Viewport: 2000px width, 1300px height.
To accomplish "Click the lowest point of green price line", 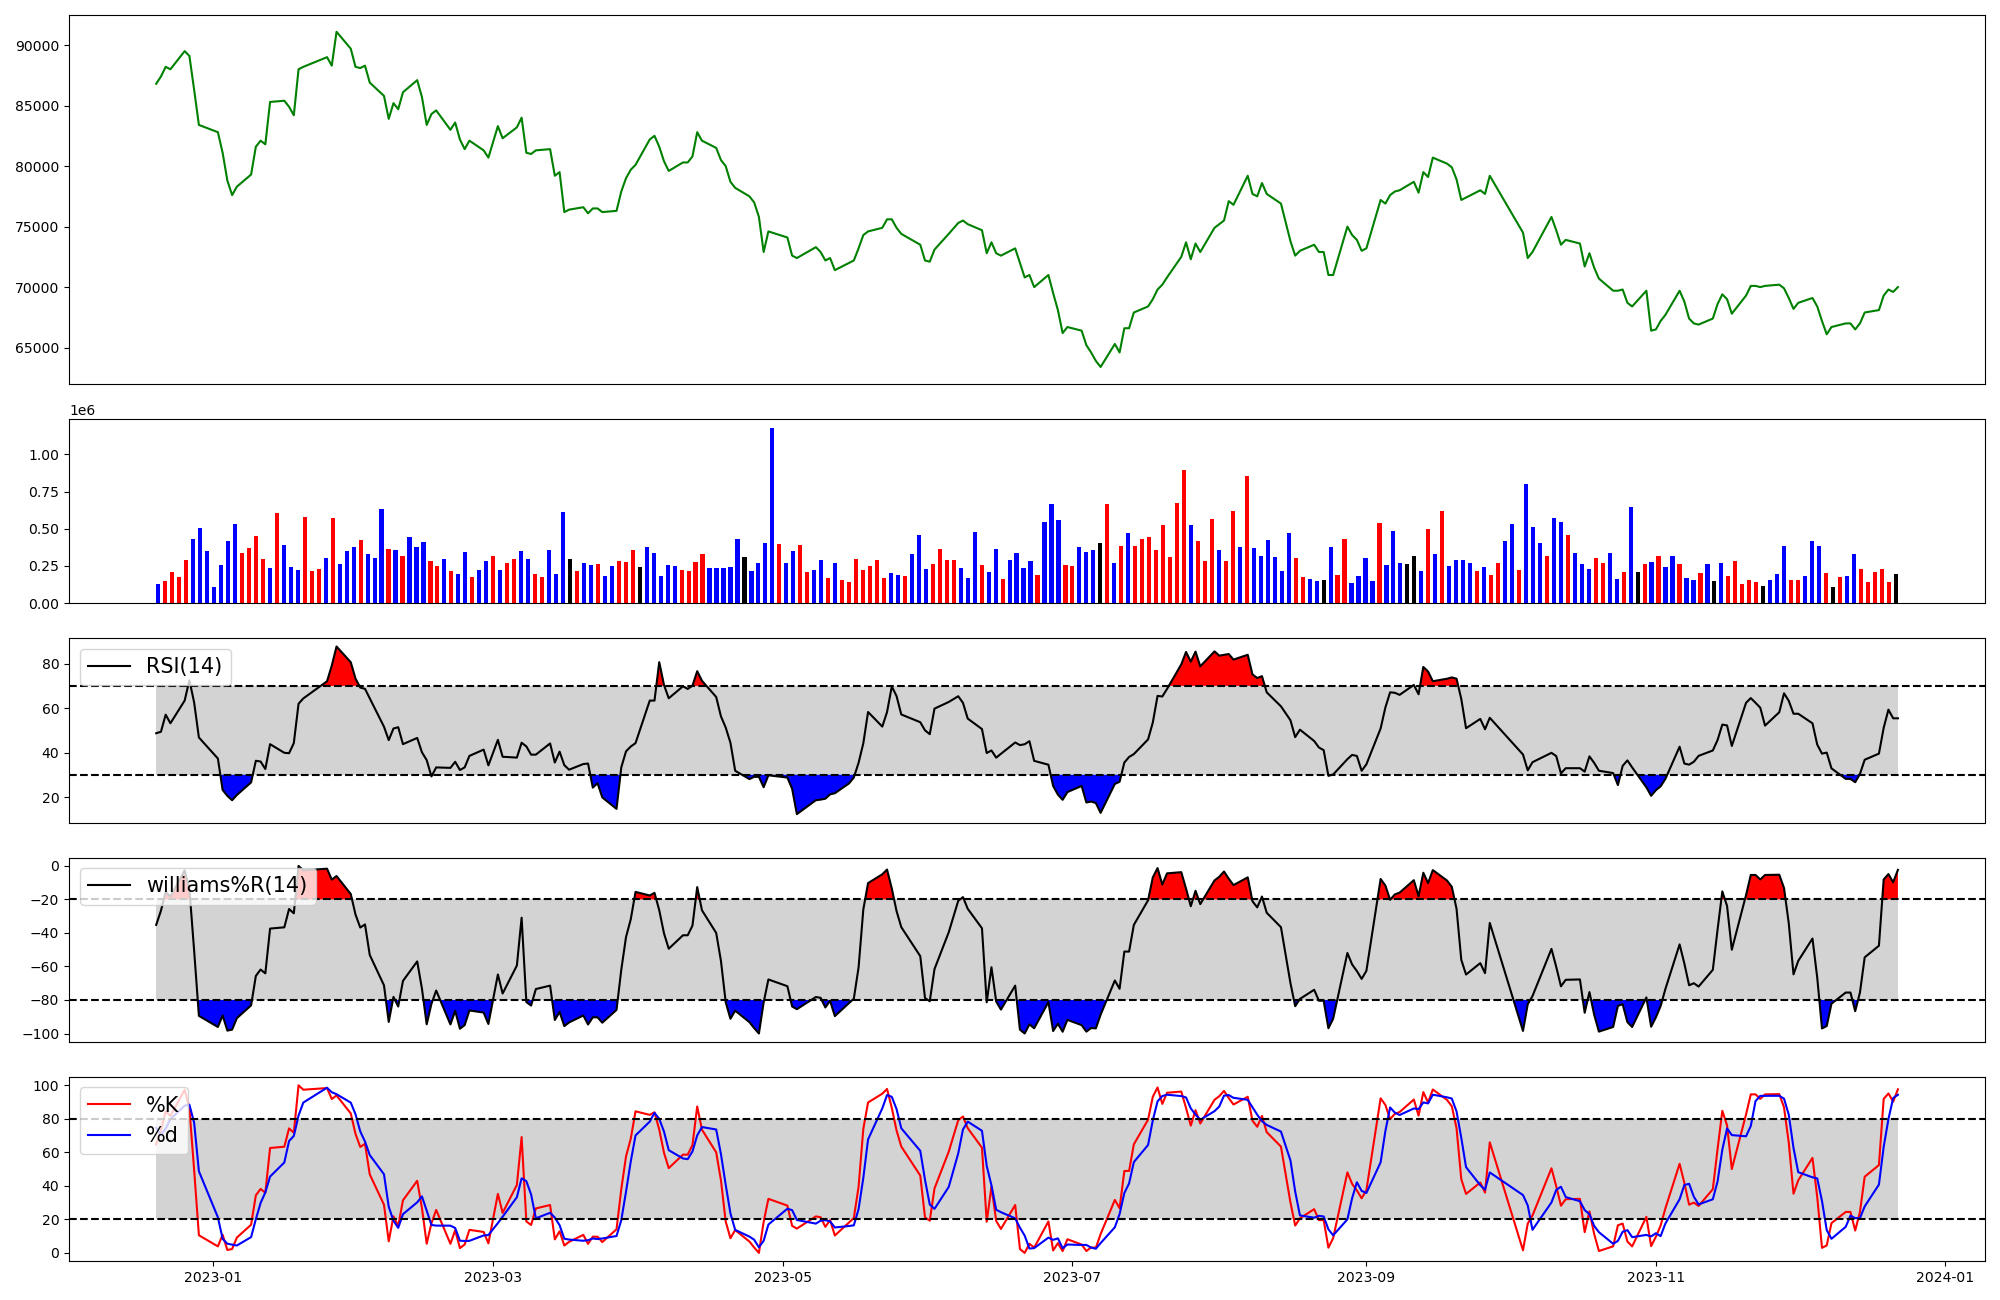I will [x=1101, y=367].
